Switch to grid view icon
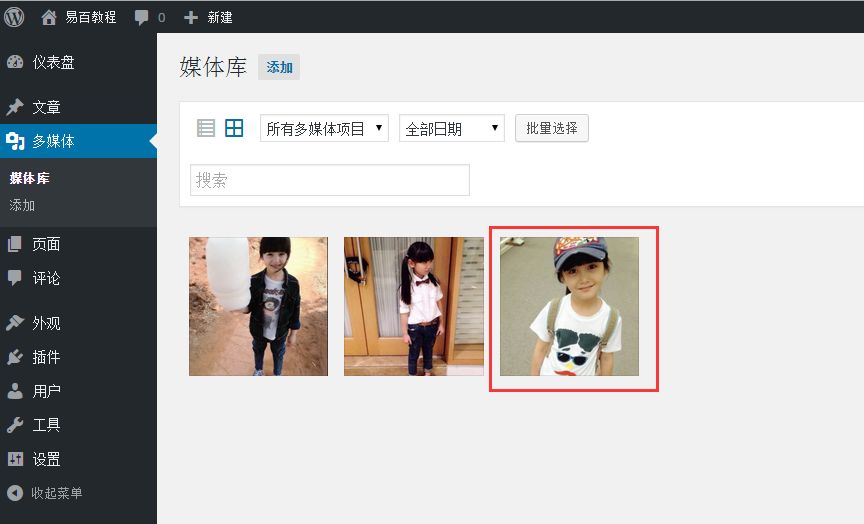864x524 pixels. point(234,128)
